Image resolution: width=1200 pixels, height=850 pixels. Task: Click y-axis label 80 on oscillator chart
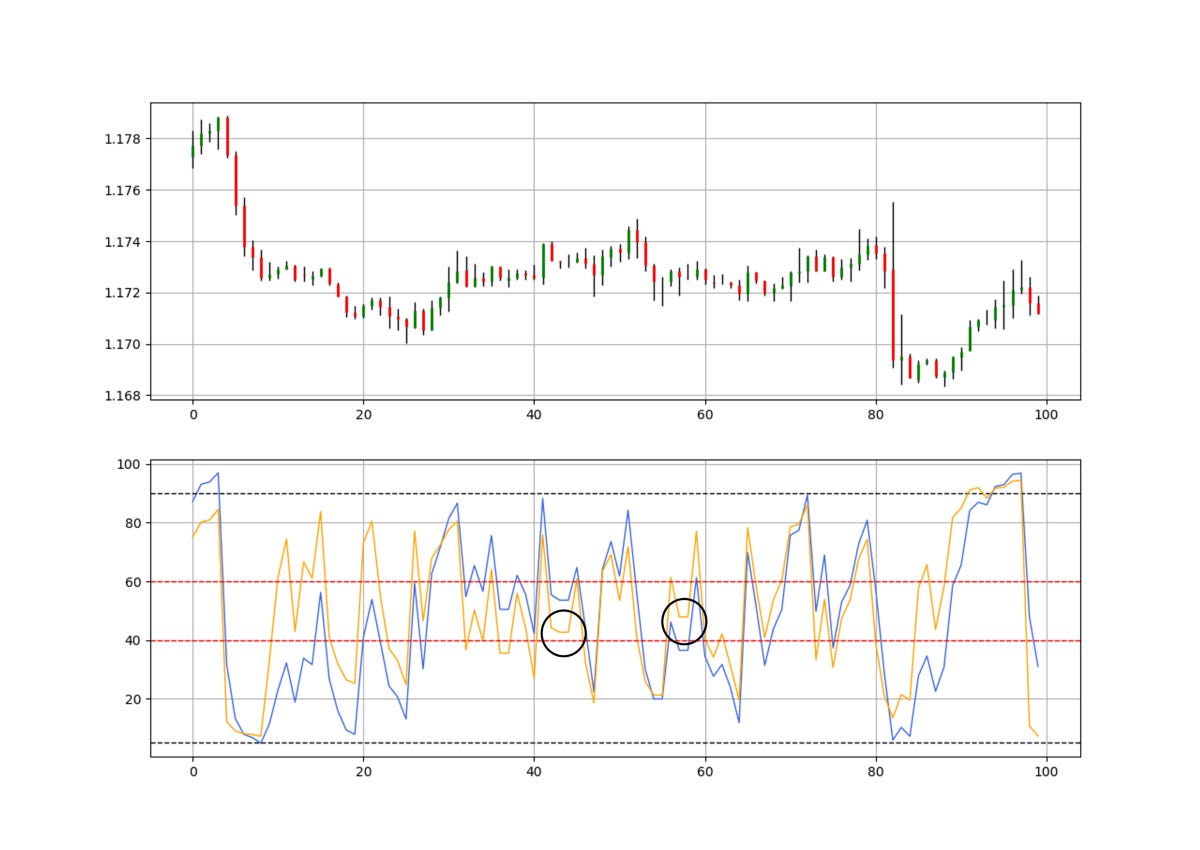(x=134, y=523)
